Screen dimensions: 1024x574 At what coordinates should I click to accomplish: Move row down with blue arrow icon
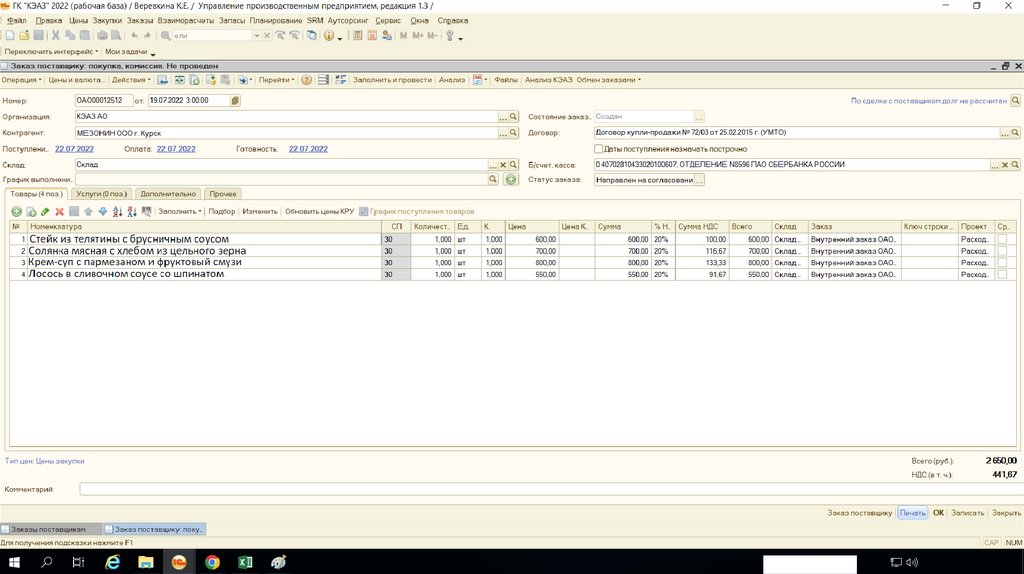[x=102, y=212]
